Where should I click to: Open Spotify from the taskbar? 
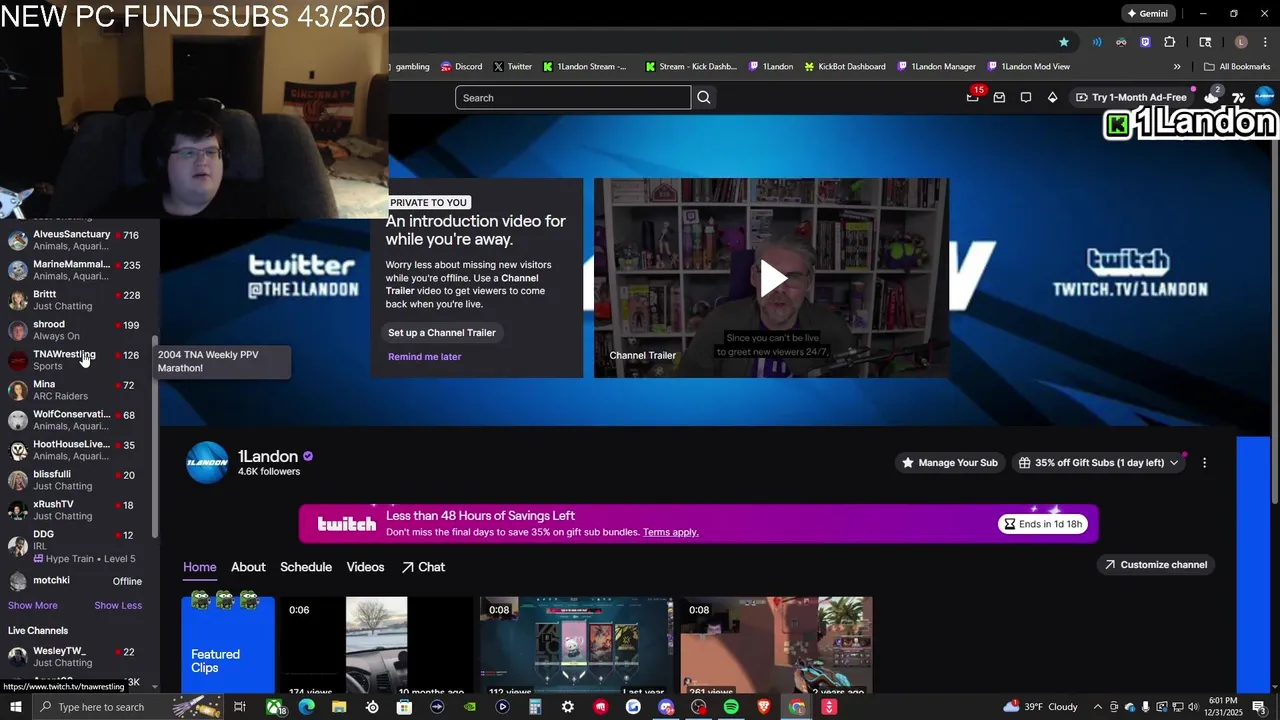[x=731, y=707]
